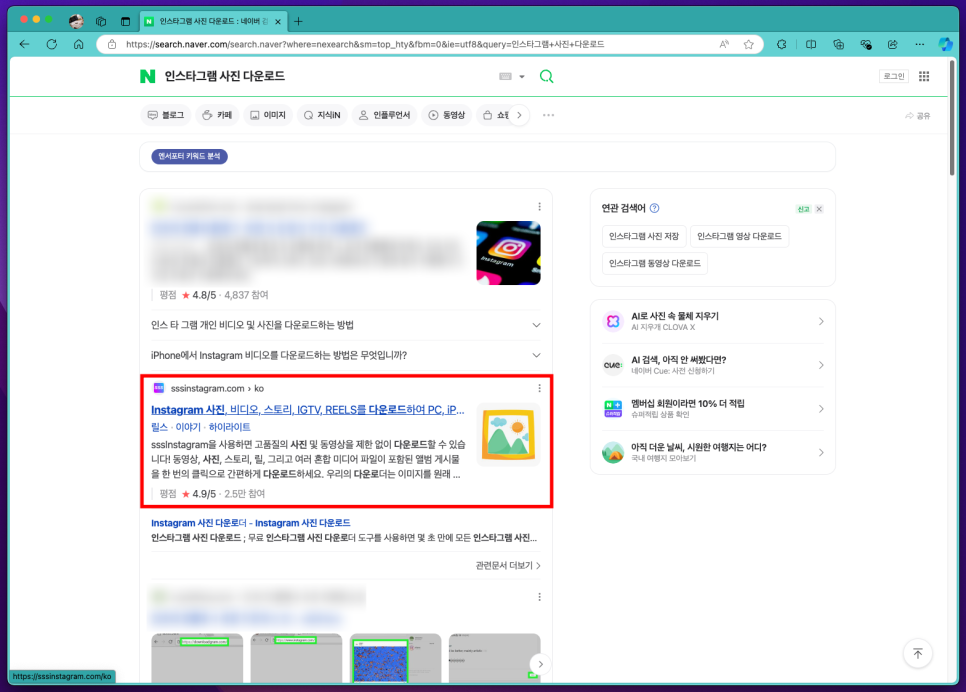
Task: Open split screen icon in toolbar
Action: coord(811,44)
